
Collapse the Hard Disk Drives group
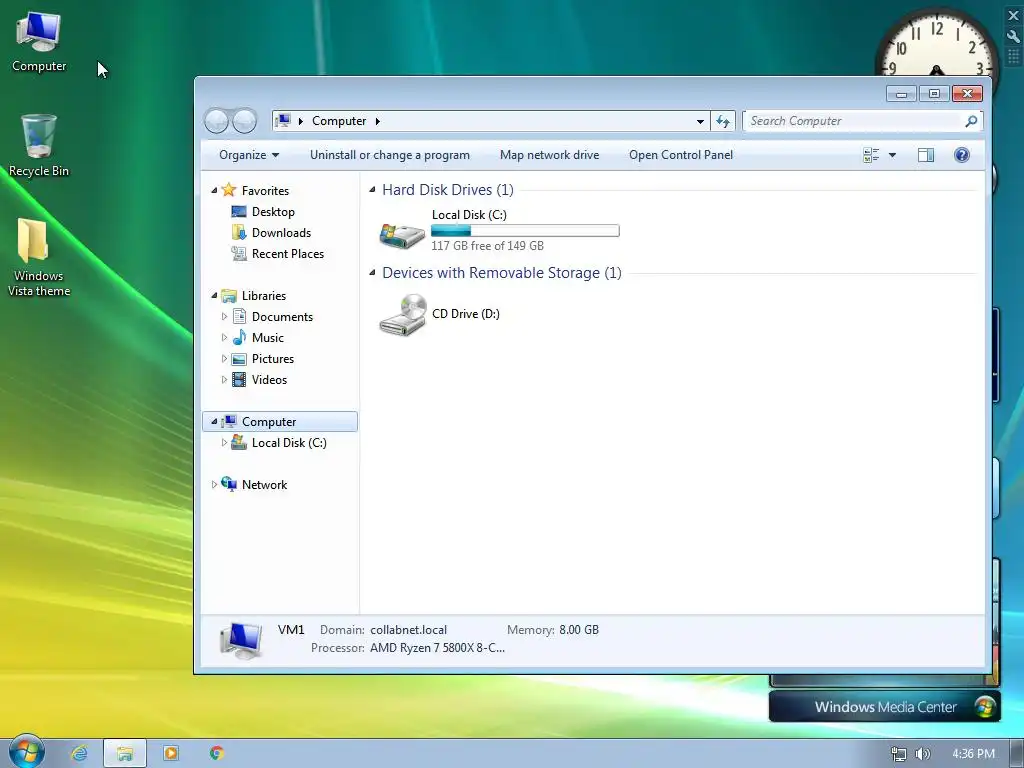(x=372, y=189)
